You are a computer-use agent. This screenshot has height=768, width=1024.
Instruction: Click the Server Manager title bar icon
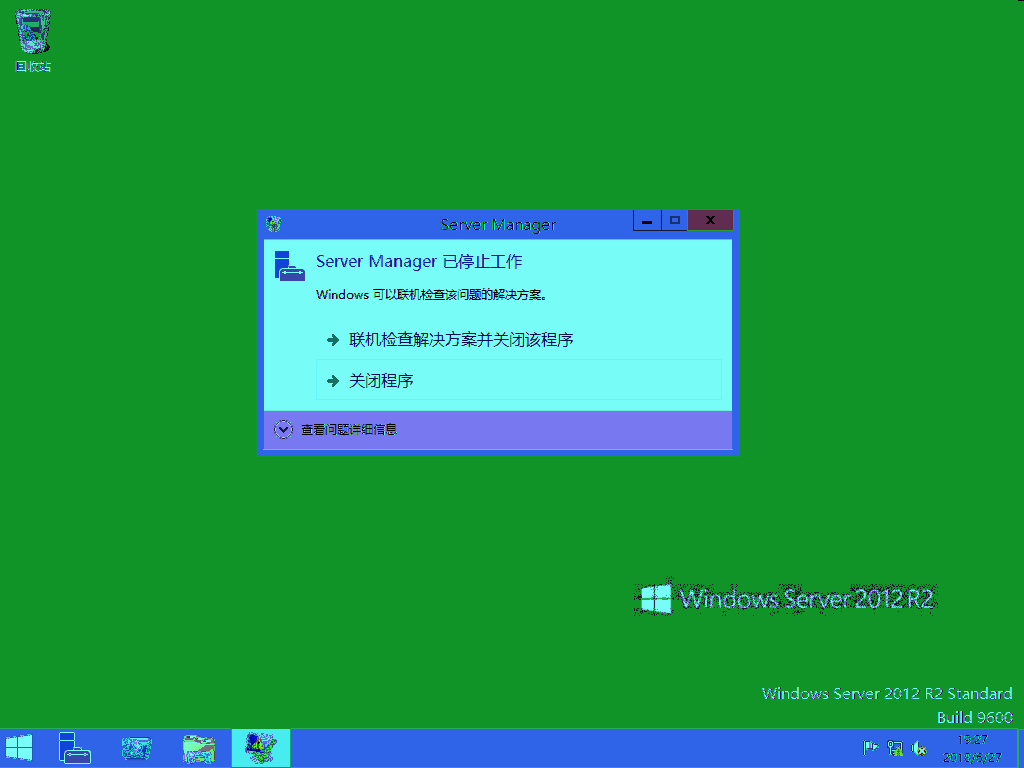[274, 224]
